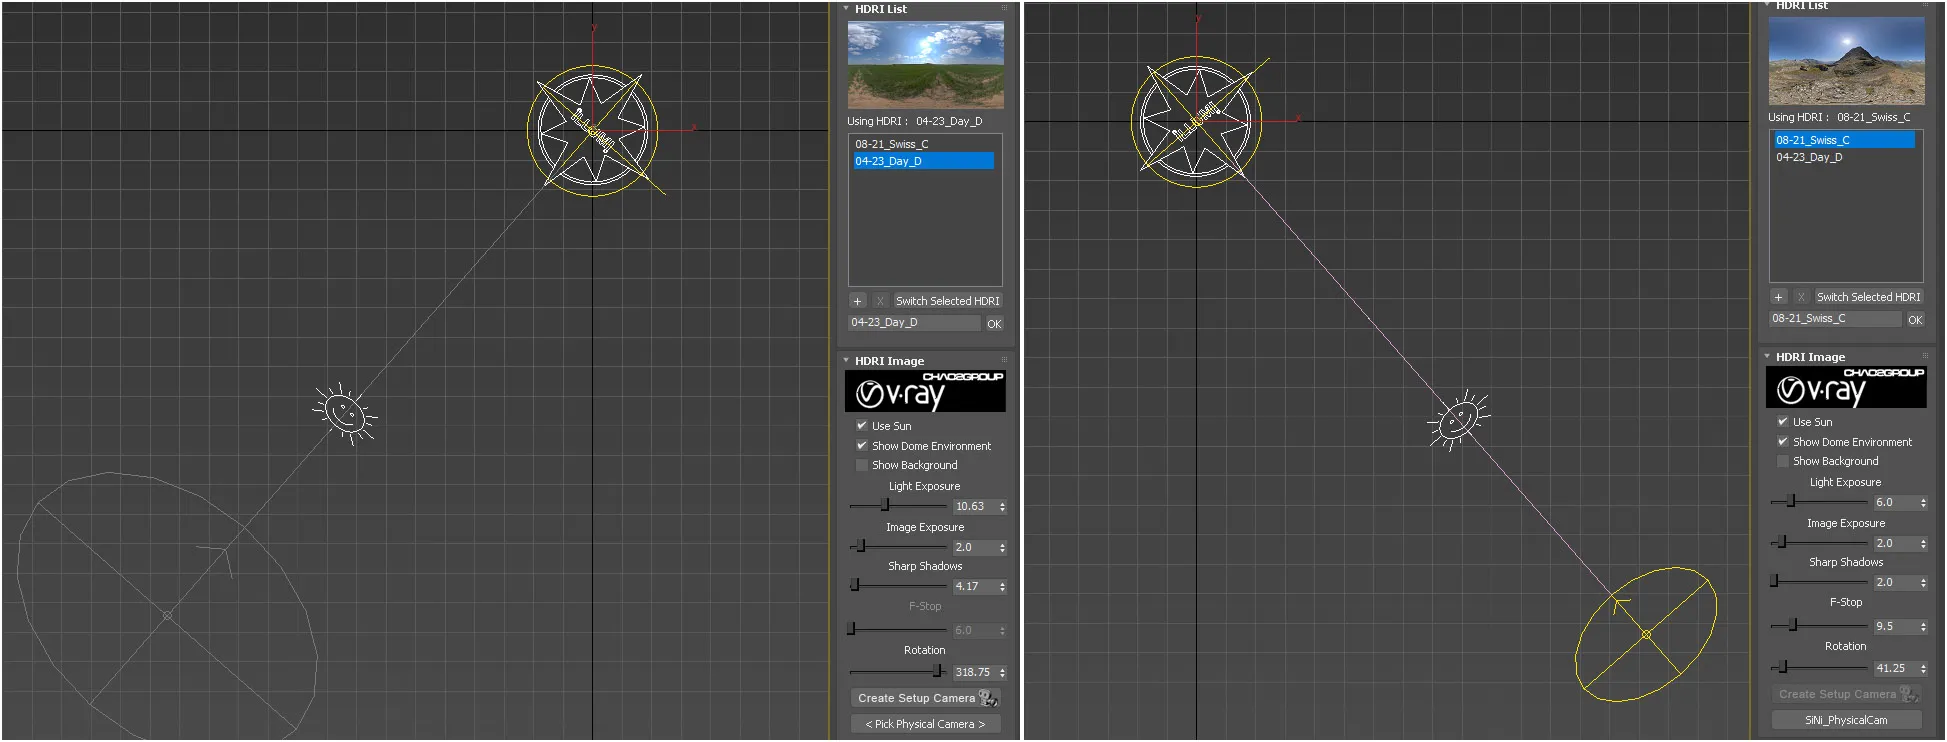This screenshot has height=742, width=1947.
Task: Click the X remove-HDRI button in left panel
Action: (880, 301)
